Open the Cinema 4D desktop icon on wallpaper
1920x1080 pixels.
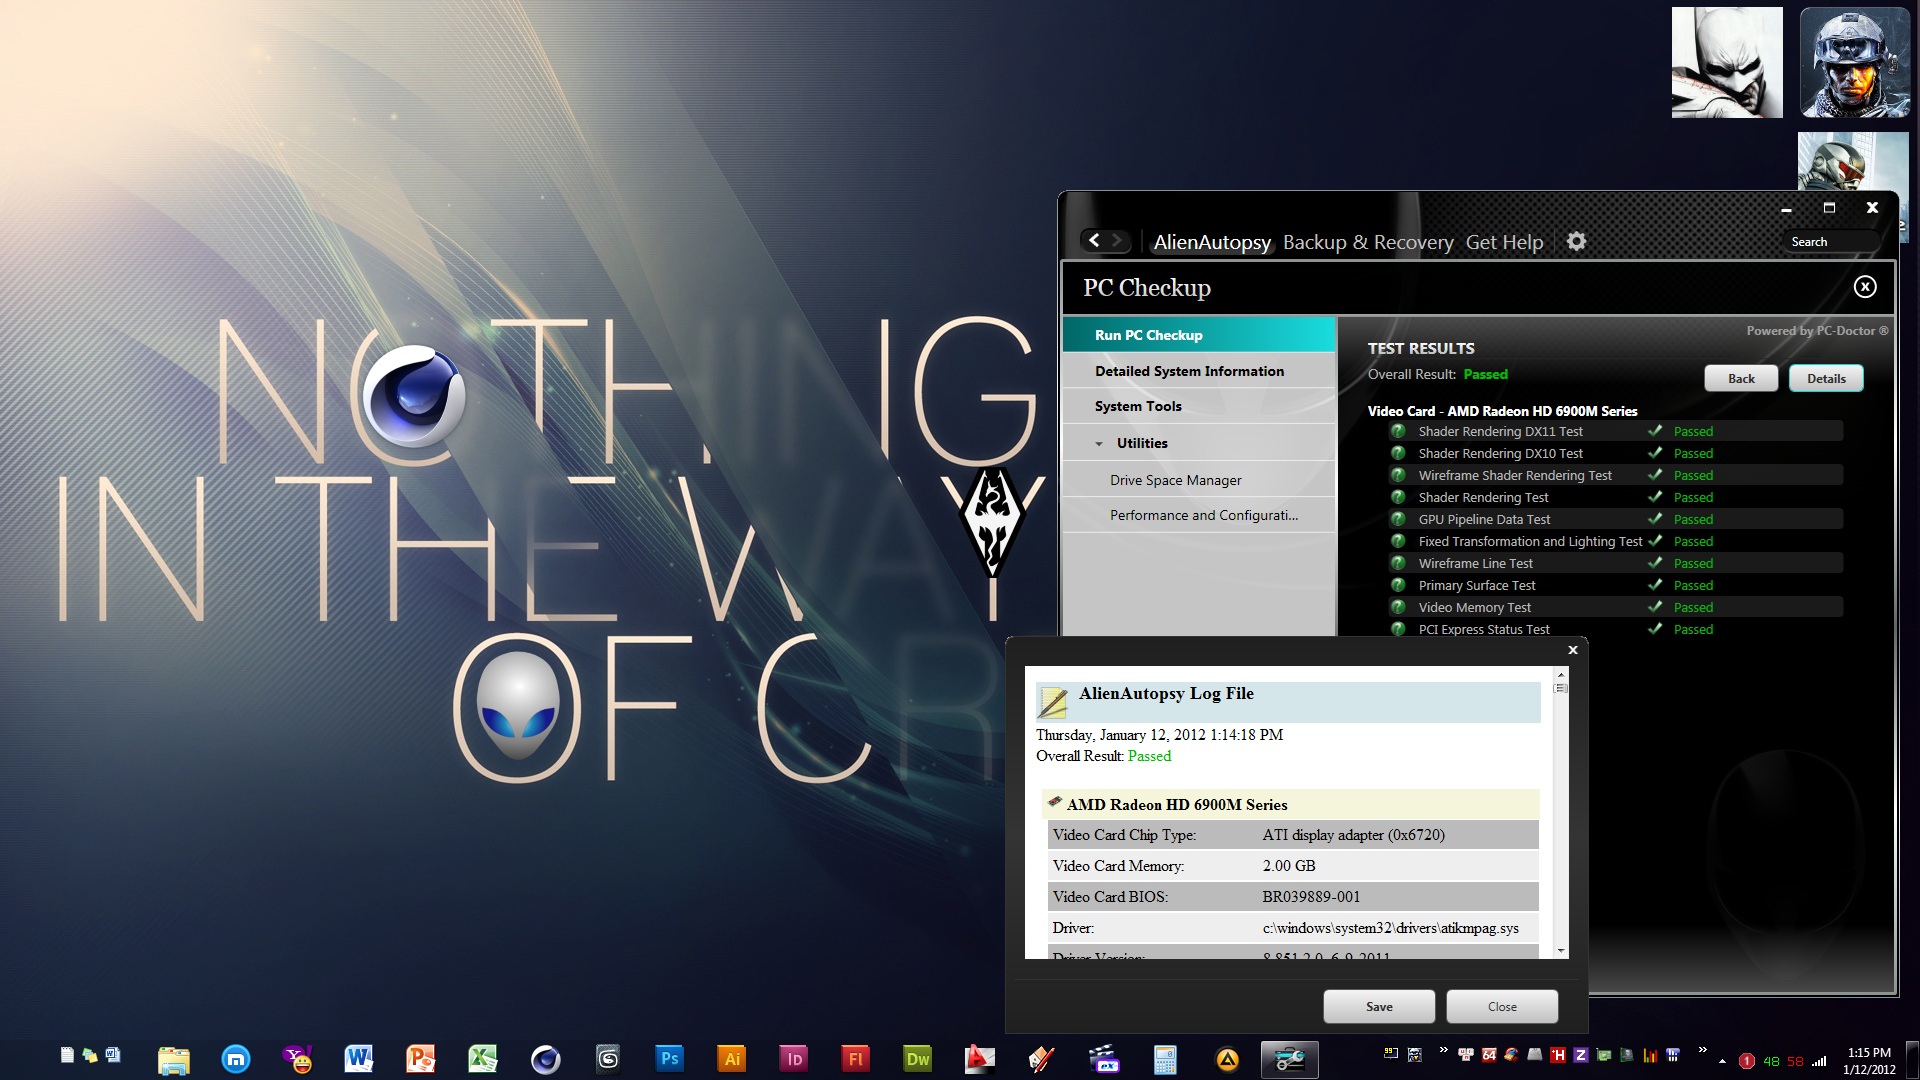click(413, 397)
